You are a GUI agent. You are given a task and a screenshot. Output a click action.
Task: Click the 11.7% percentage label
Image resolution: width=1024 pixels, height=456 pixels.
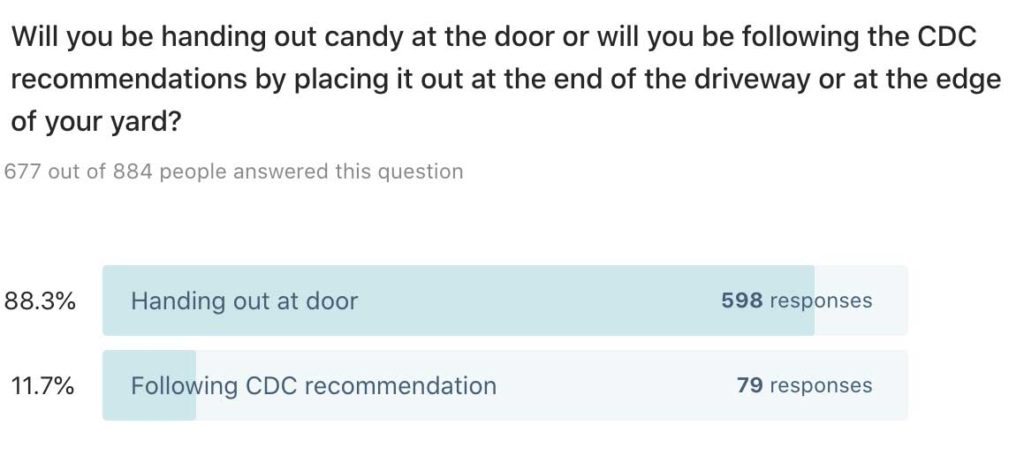point(41,386)
